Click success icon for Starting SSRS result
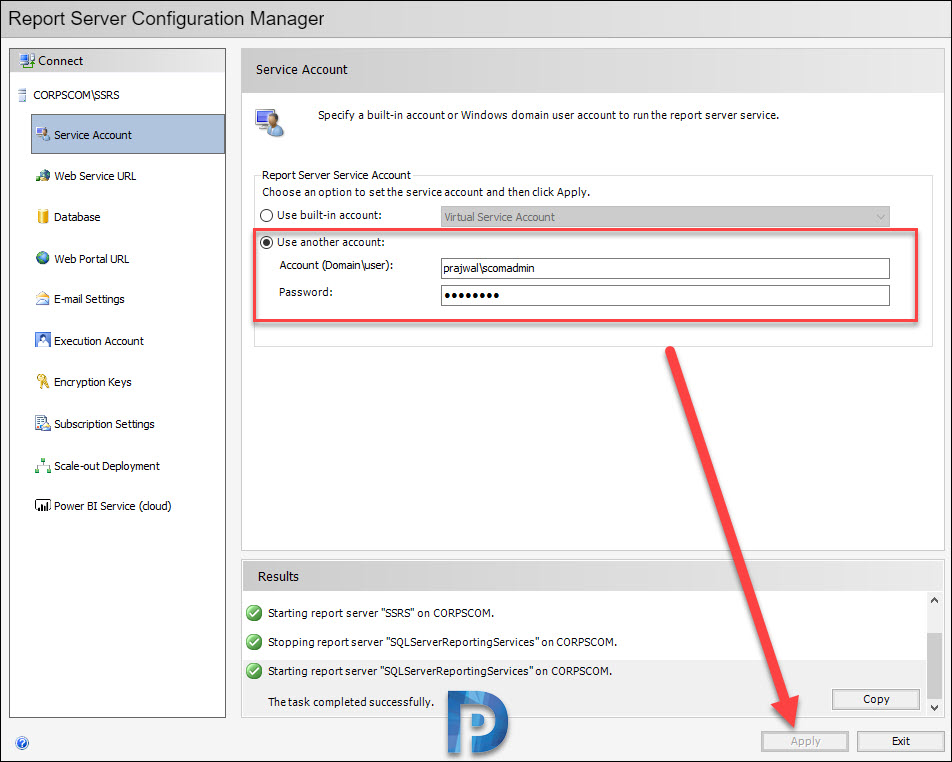 254,613
